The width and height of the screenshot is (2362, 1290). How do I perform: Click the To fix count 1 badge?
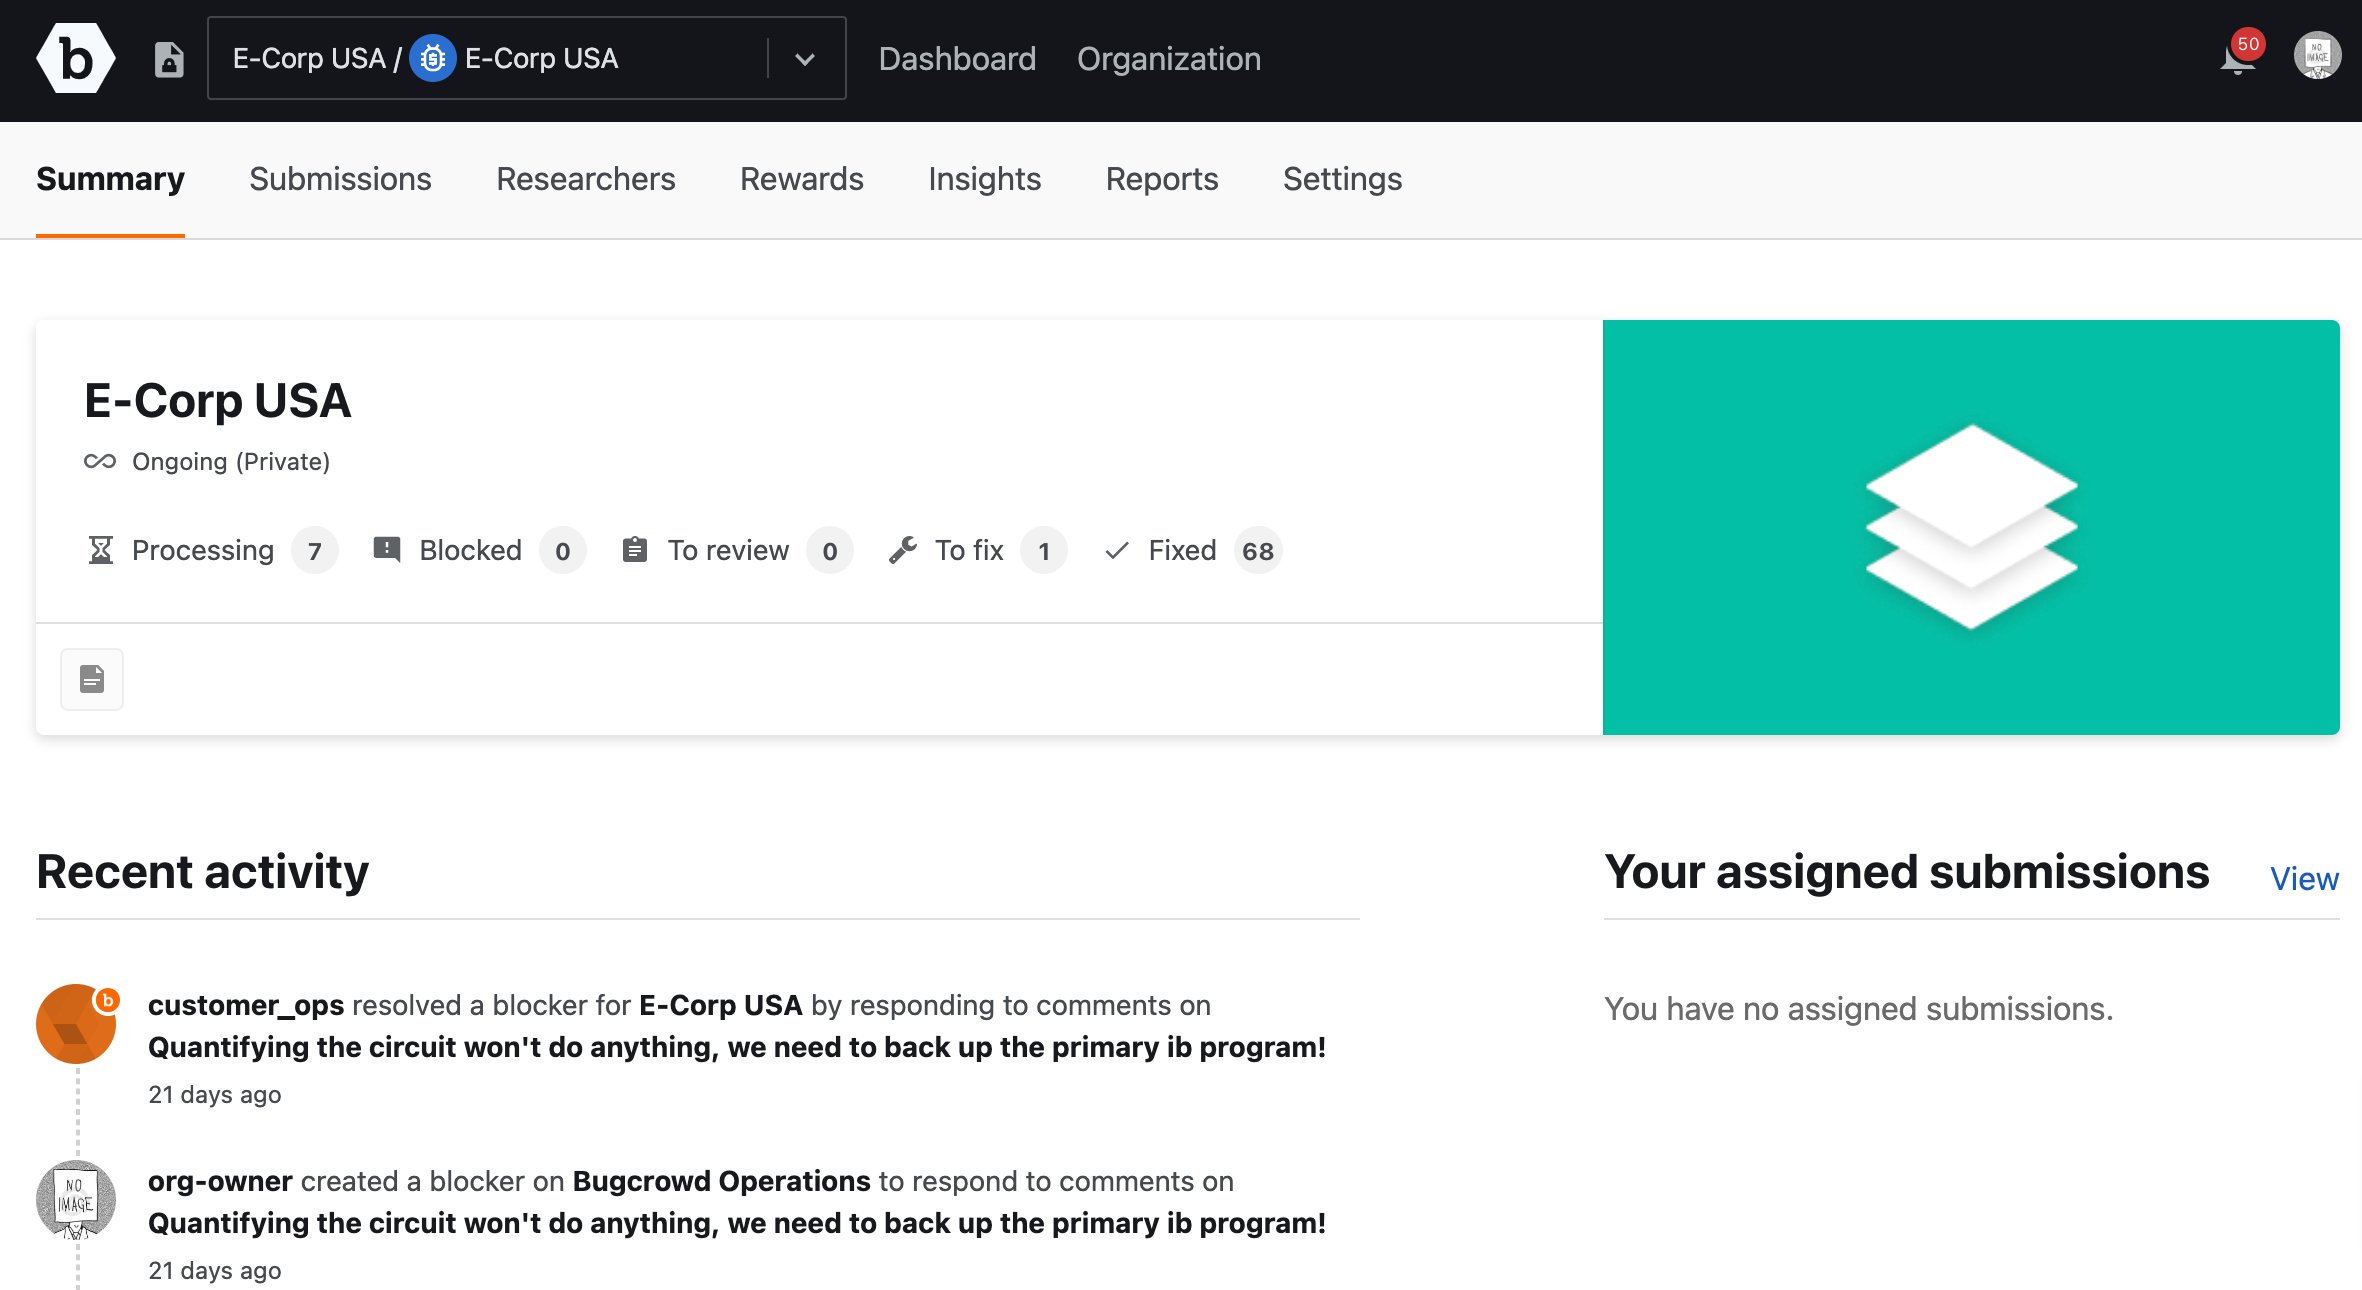pyautogui.click(x=1044, y=551)
